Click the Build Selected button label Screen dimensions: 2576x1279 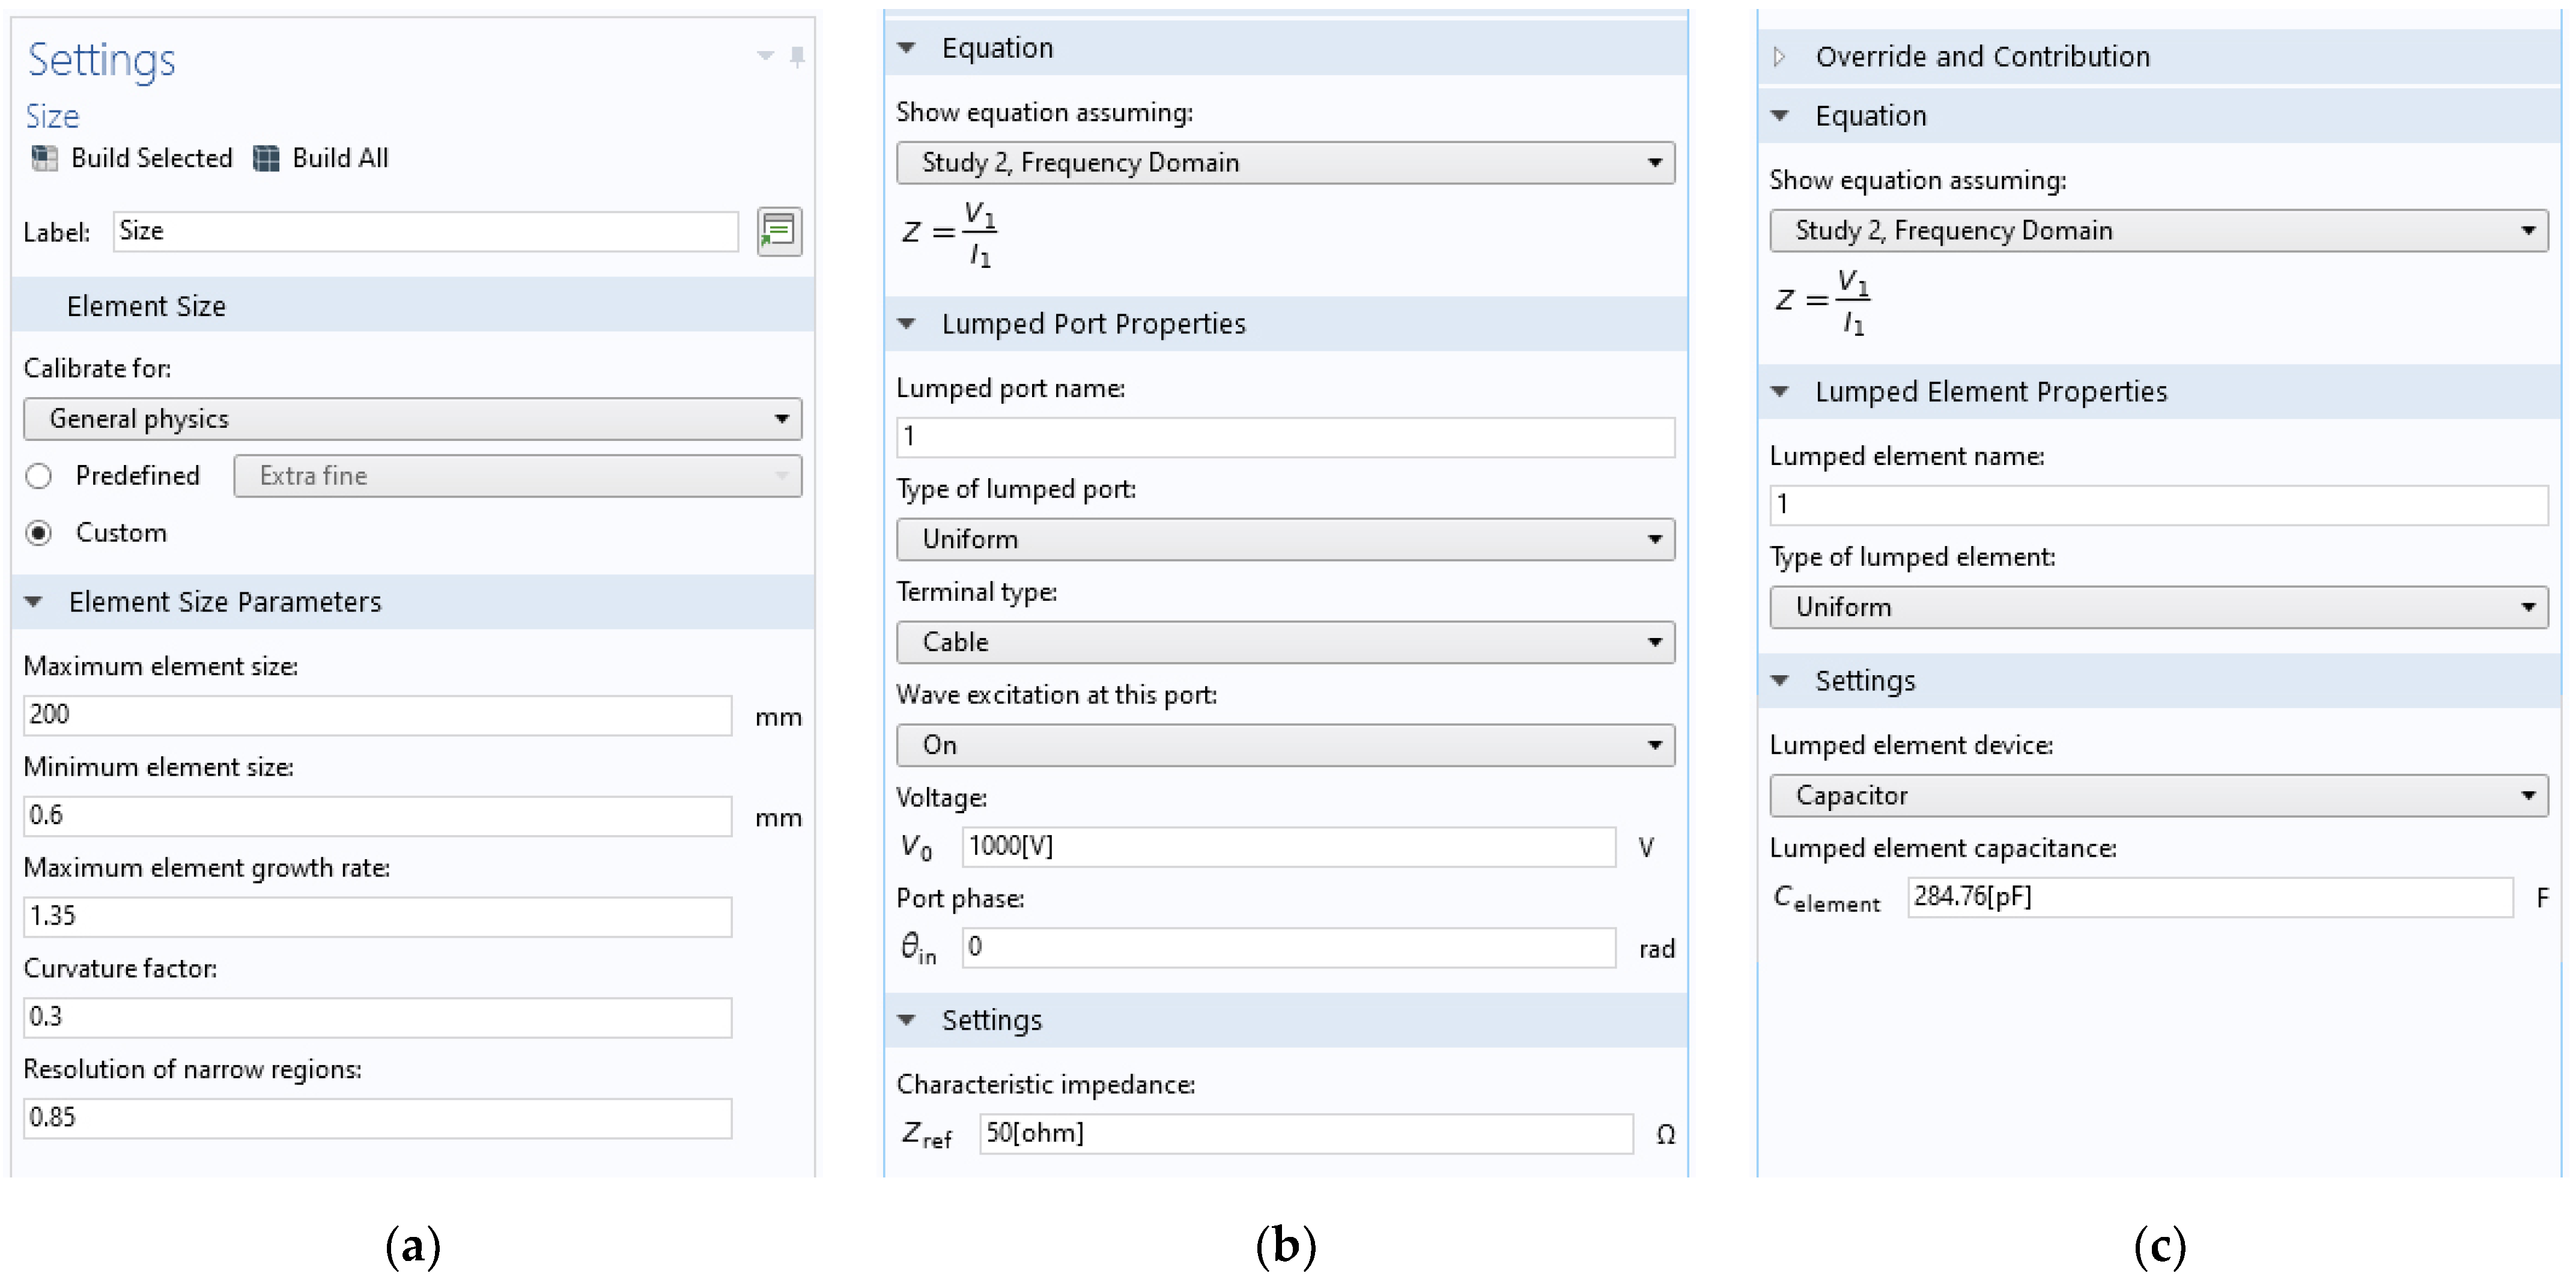(x=152, y=158)
